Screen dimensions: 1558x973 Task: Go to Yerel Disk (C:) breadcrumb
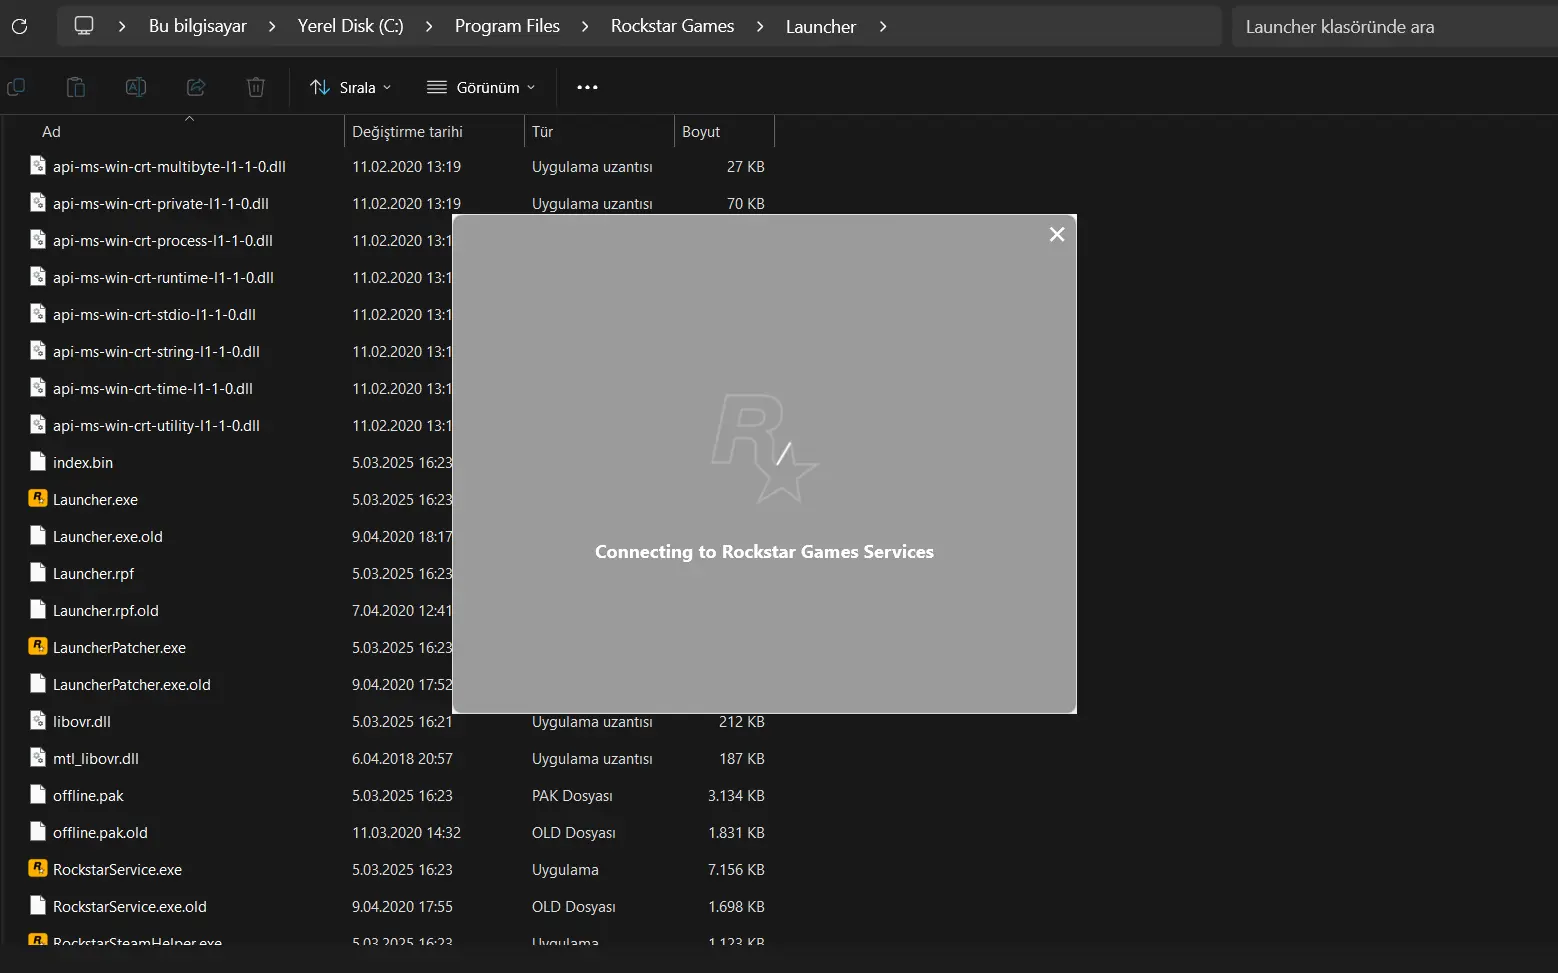(x=351, y=26)
